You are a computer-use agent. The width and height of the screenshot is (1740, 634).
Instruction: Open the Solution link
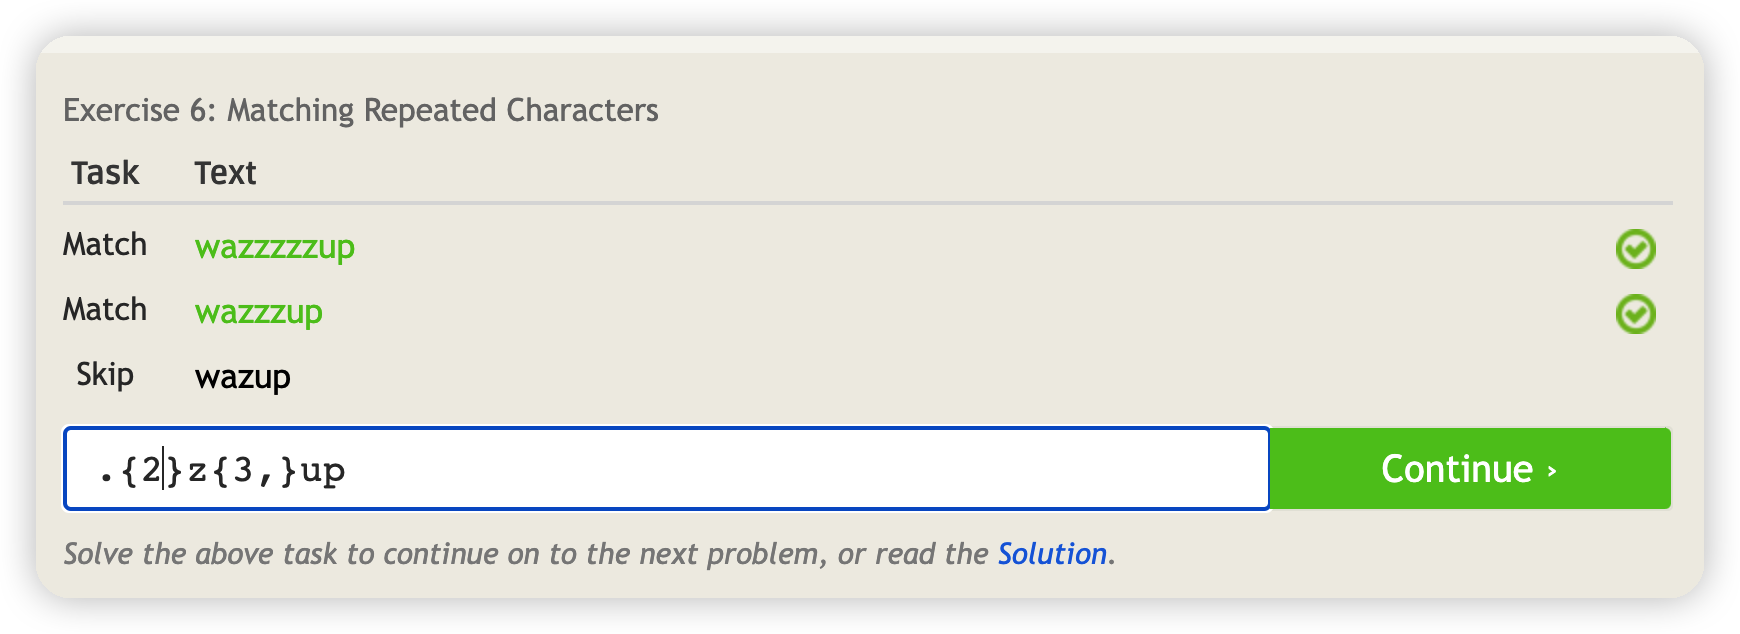[x=1052, y=554]
